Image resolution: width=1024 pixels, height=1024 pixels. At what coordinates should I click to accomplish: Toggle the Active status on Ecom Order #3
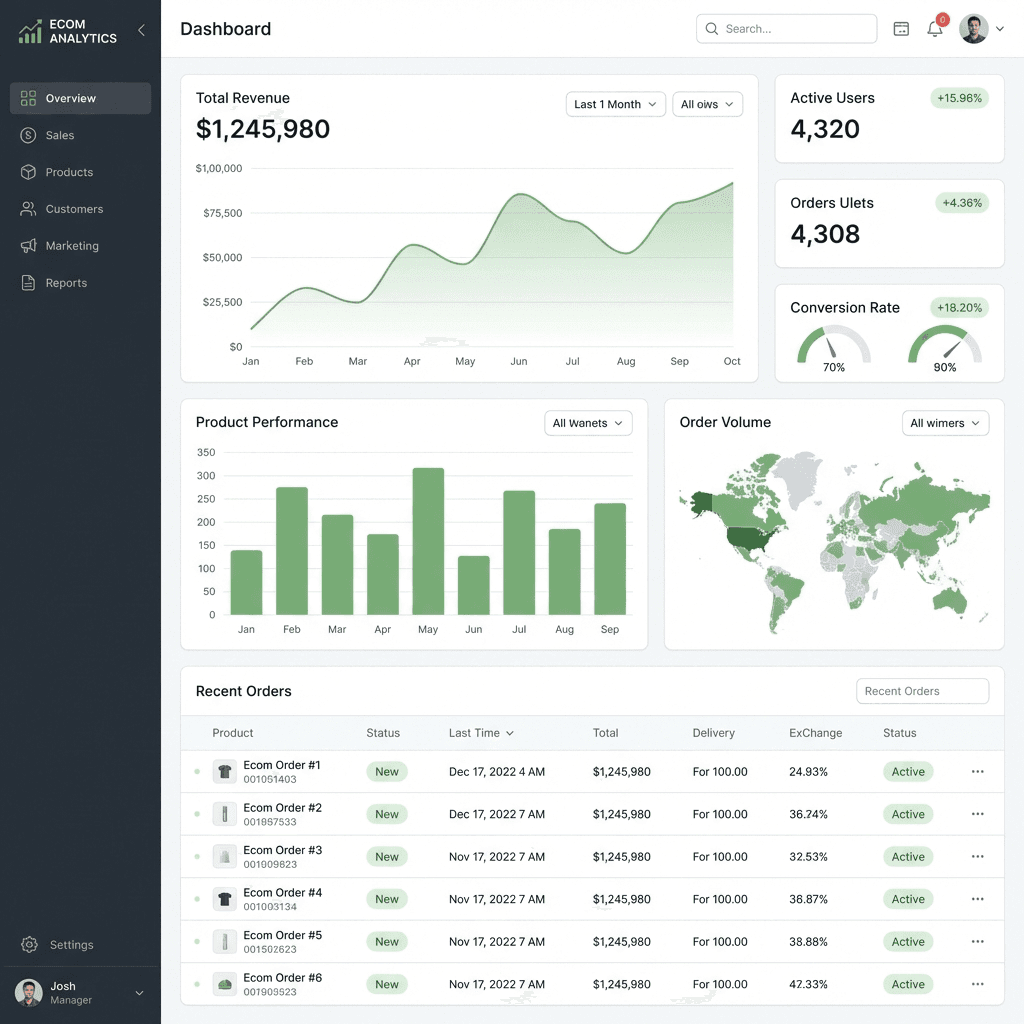click(x=907, y=857)
